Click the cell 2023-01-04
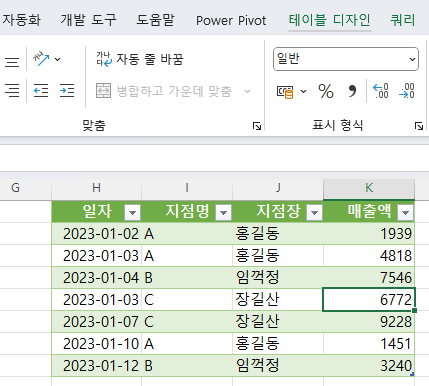 pos(97,278)
